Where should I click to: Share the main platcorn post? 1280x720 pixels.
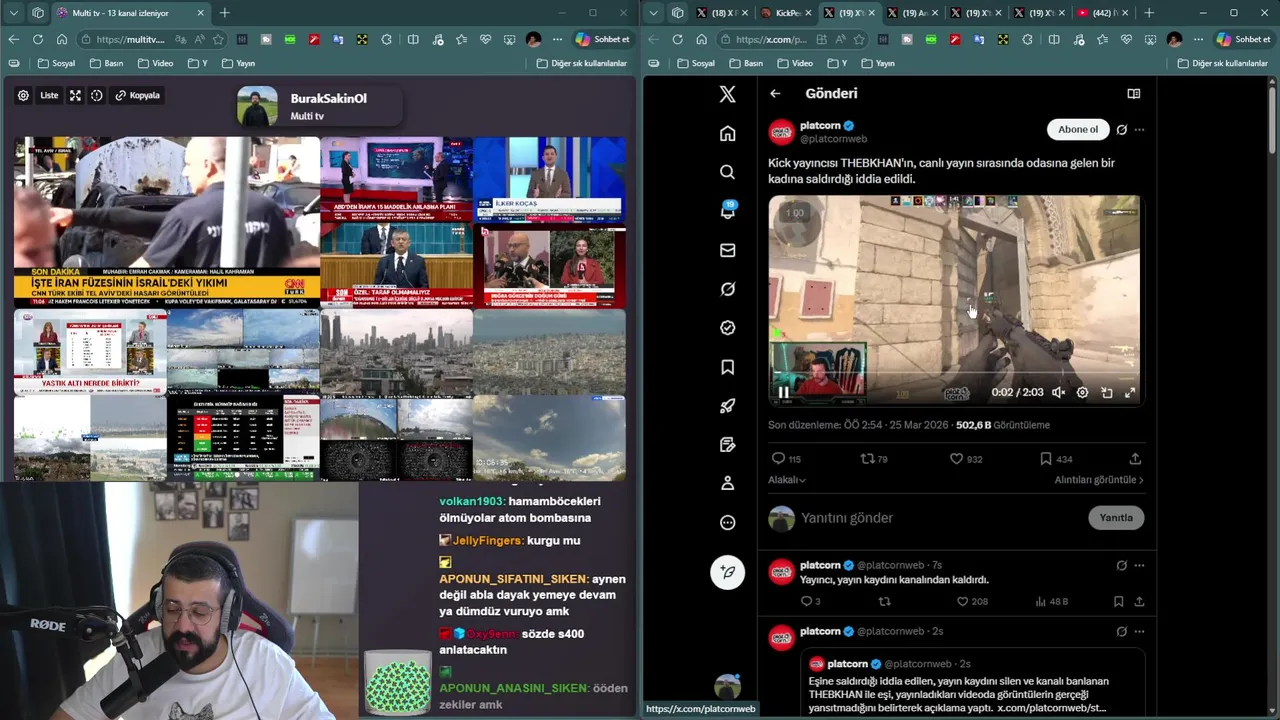tap(1135, 459)
